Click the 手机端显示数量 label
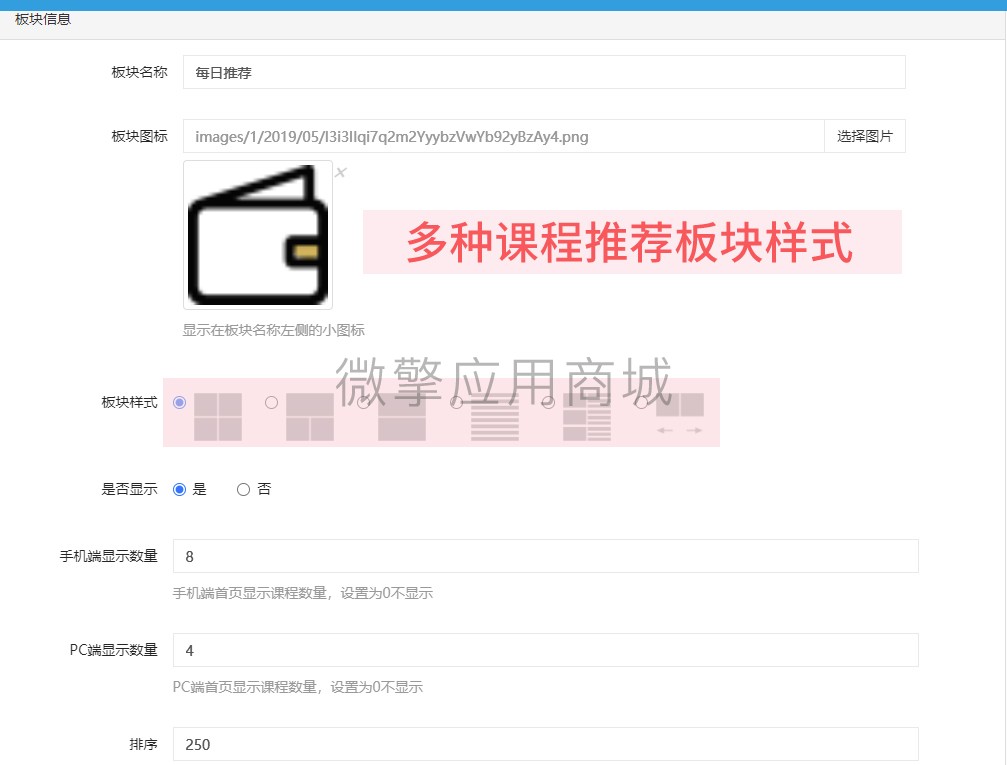1007x765 pixels. (109, 556)
